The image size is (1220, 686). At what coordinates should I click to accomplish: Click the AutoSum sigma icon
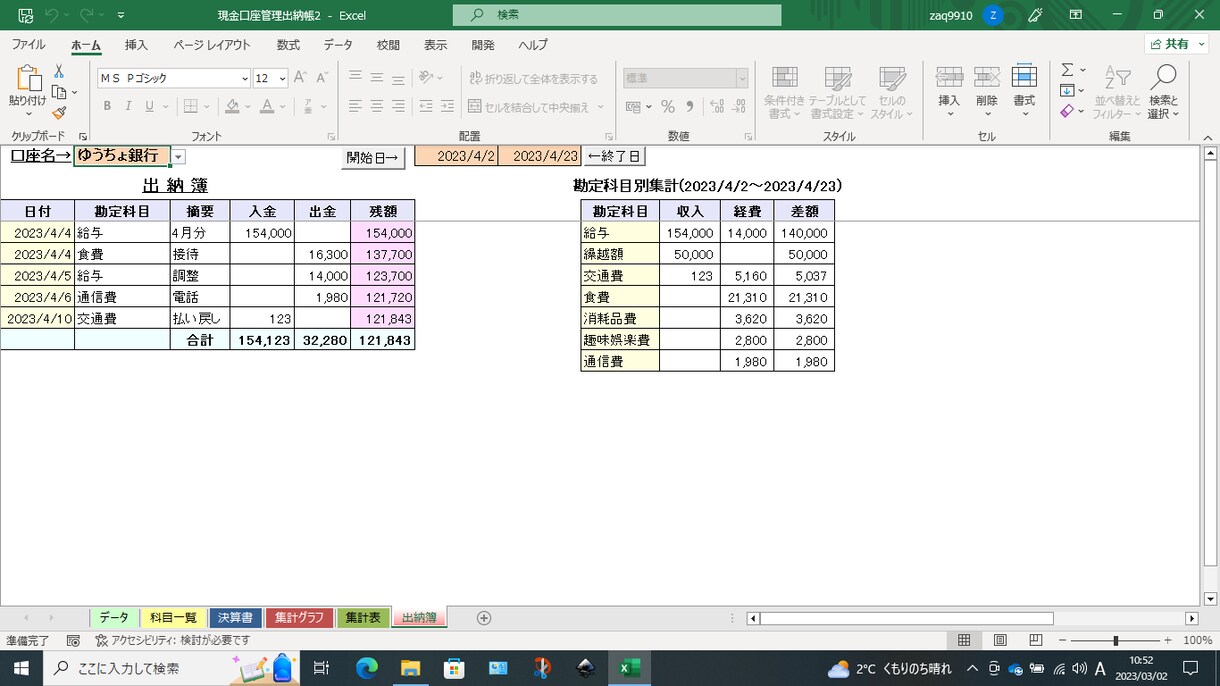(1067, 70)
